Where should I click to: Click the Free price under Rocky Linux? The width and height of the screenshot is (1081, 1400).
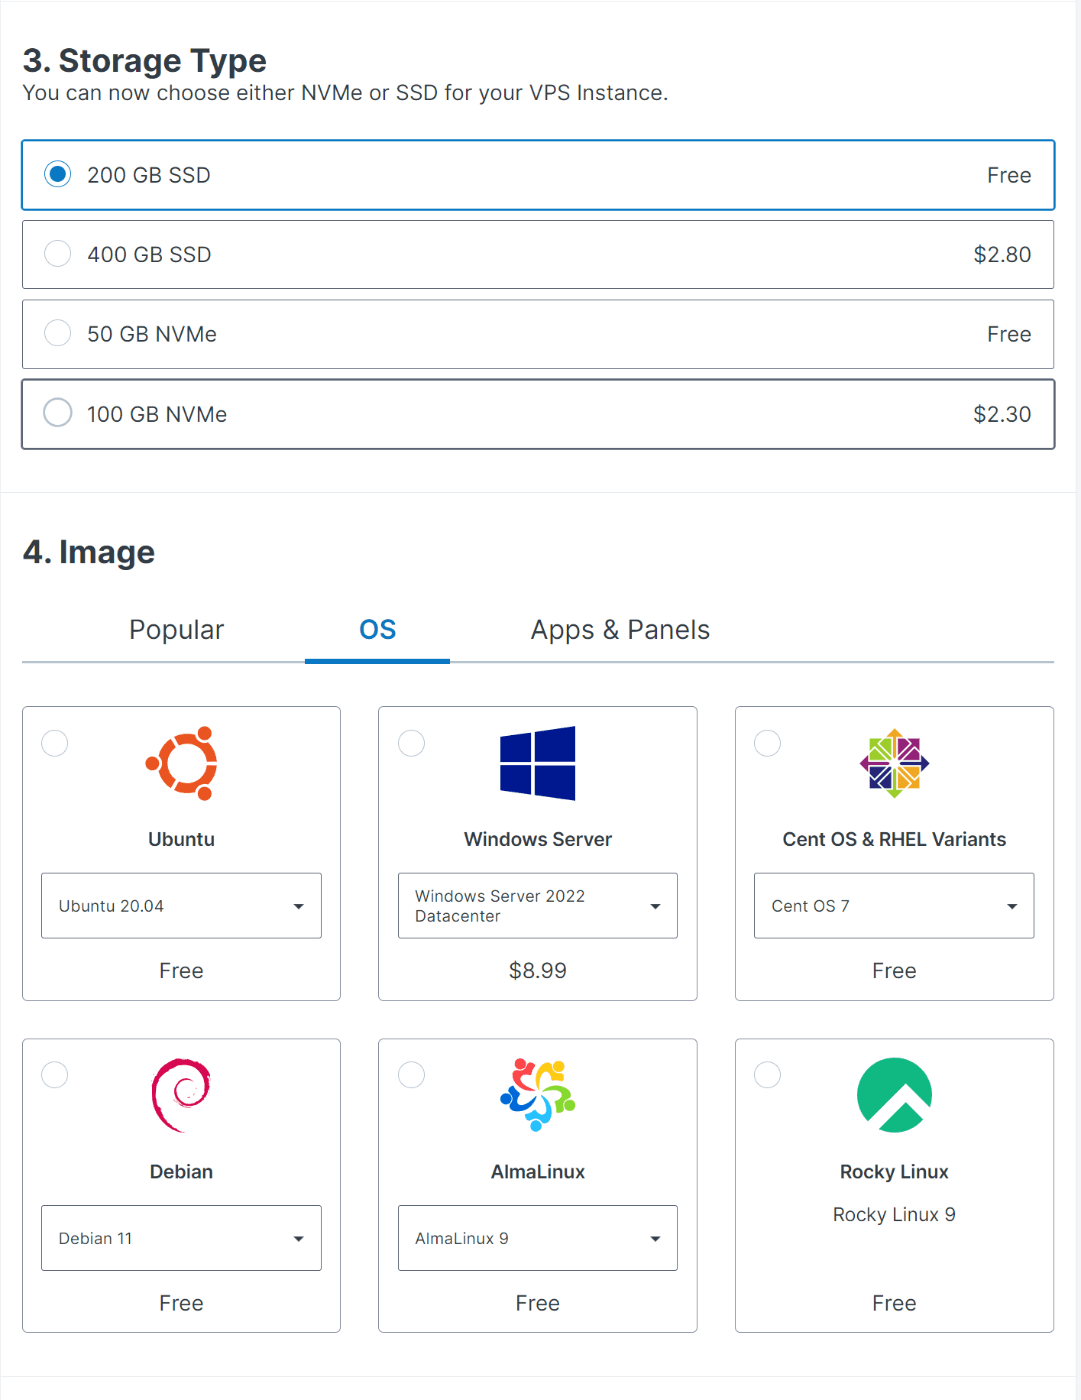(894, 1303)
